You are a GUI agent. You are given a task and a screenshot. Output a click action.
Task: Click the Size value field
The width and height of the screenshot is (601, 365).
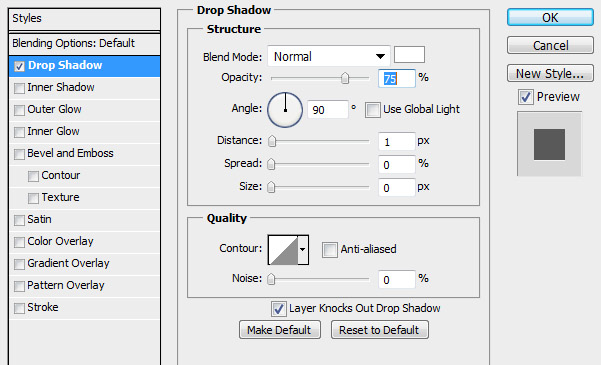pos(397,187)
